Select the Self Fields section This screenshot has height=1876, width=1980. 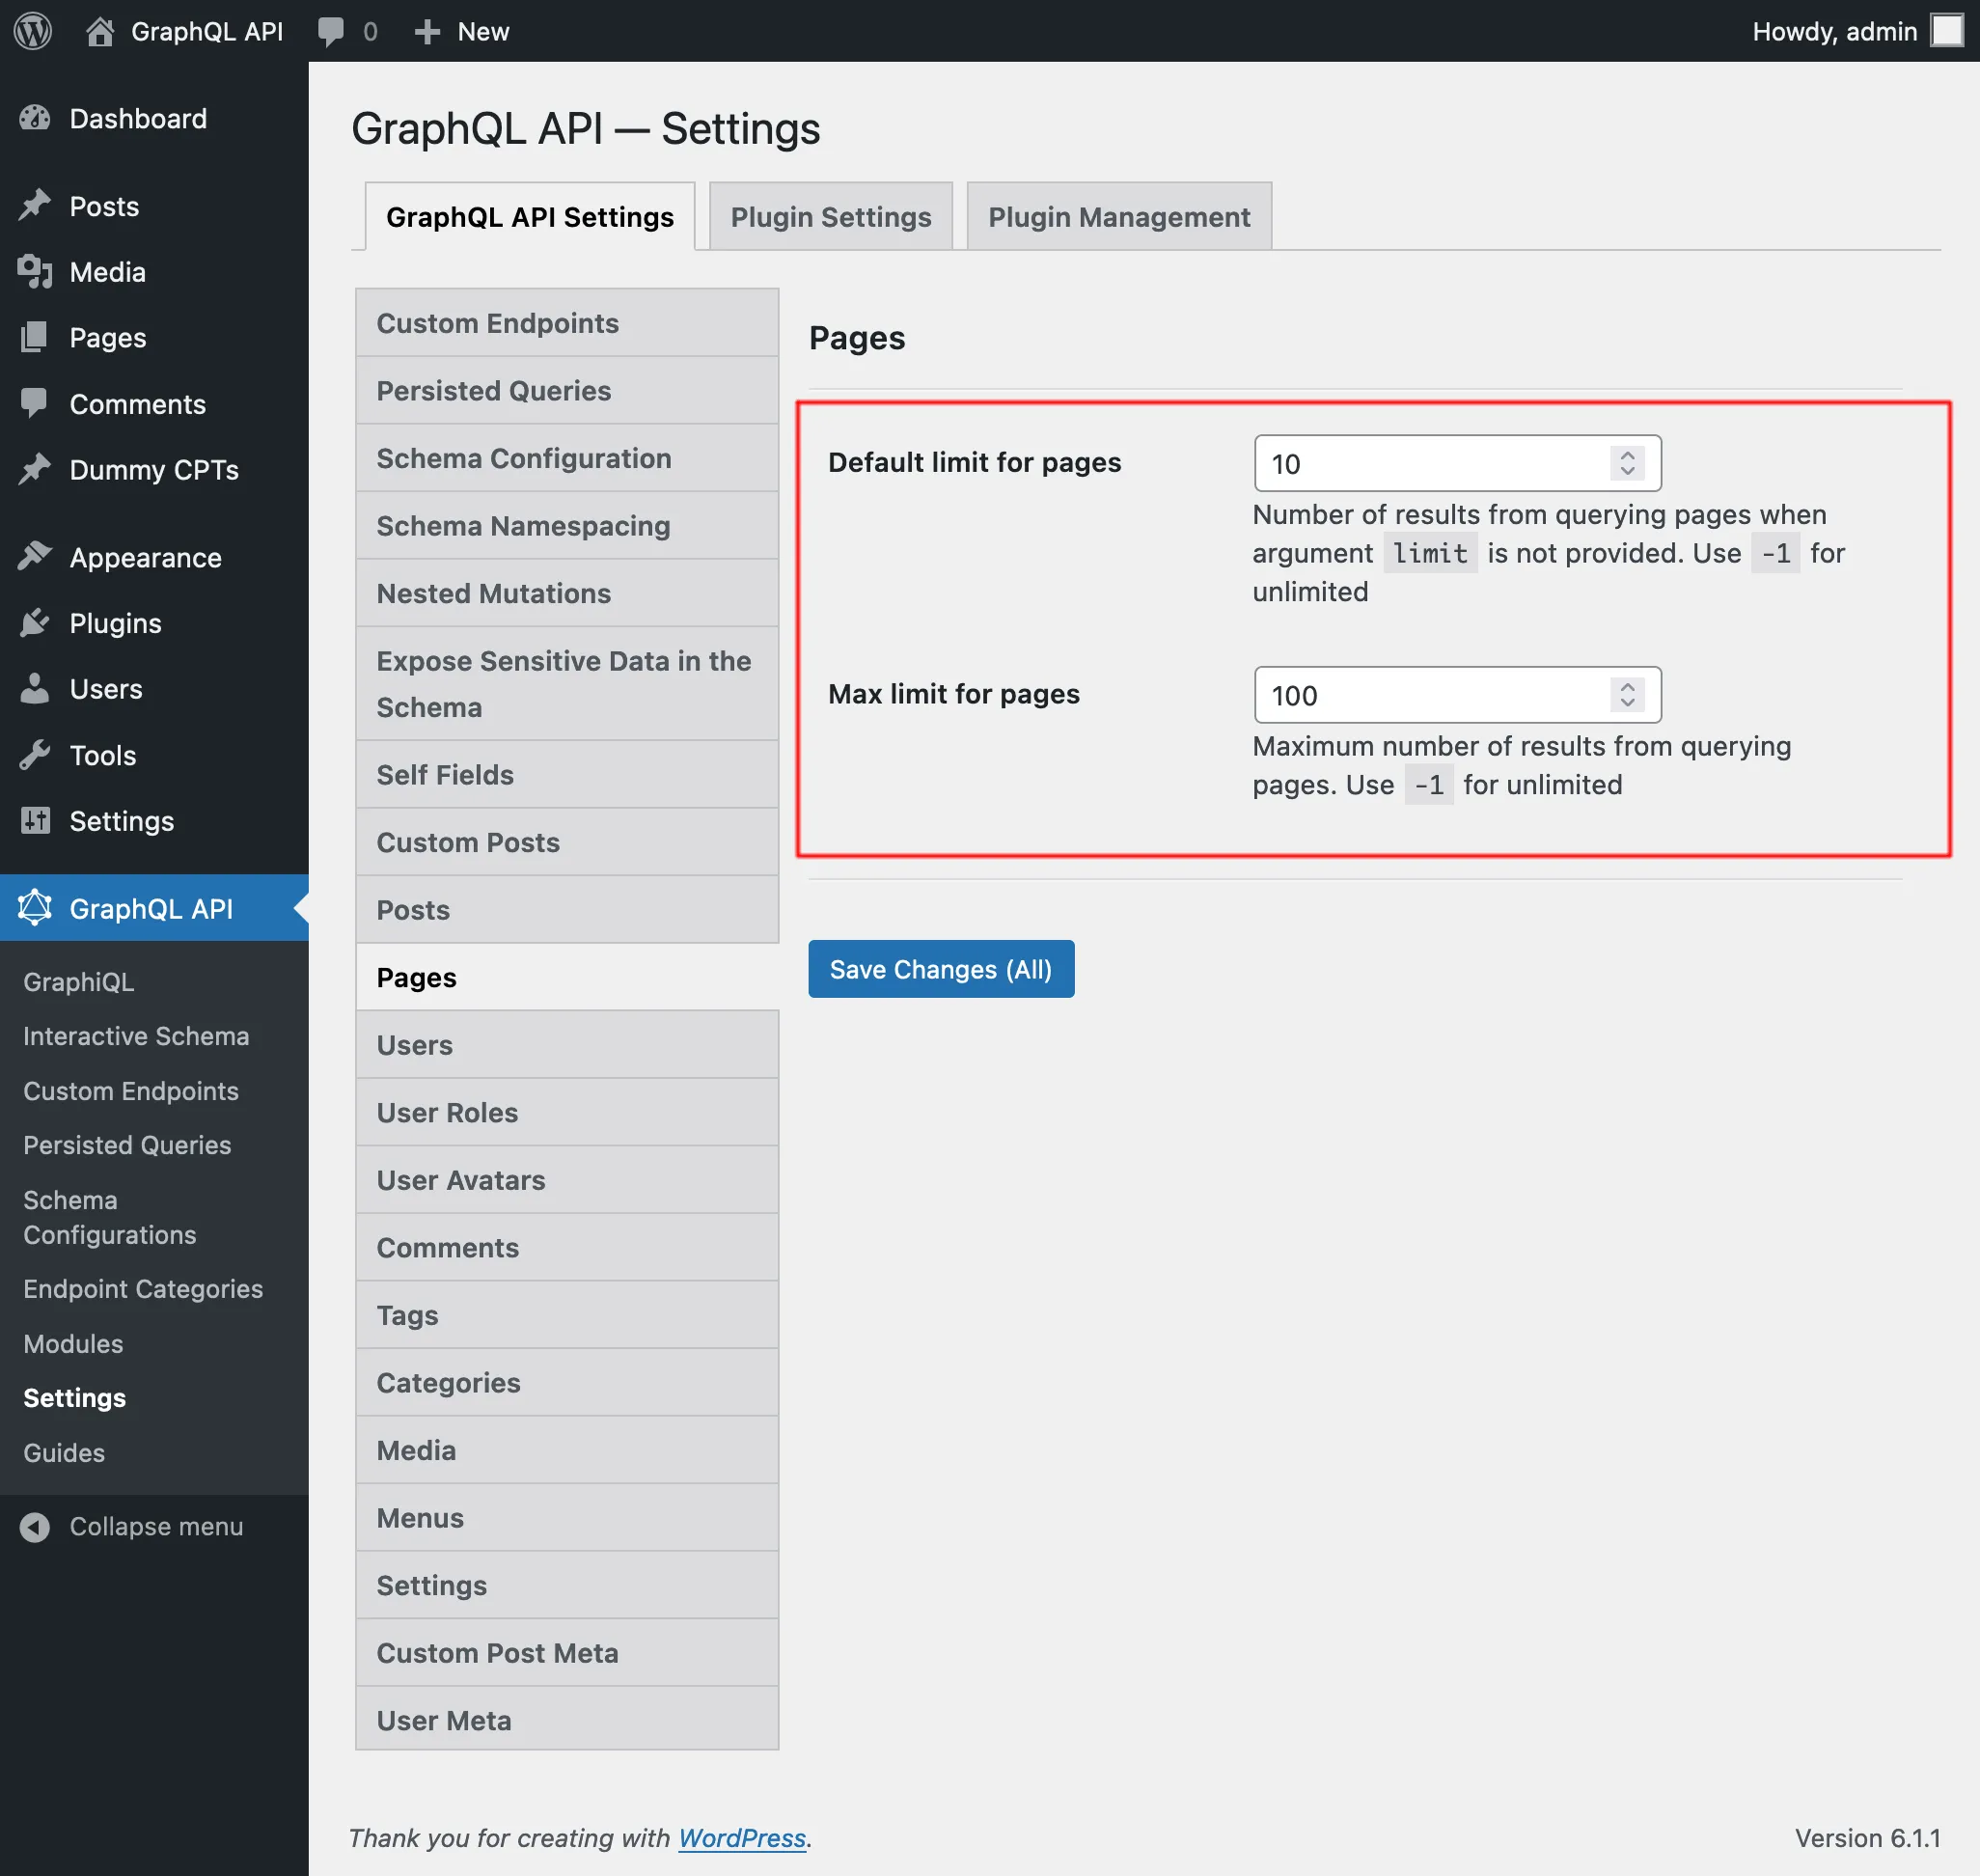[x=567, y=775]
